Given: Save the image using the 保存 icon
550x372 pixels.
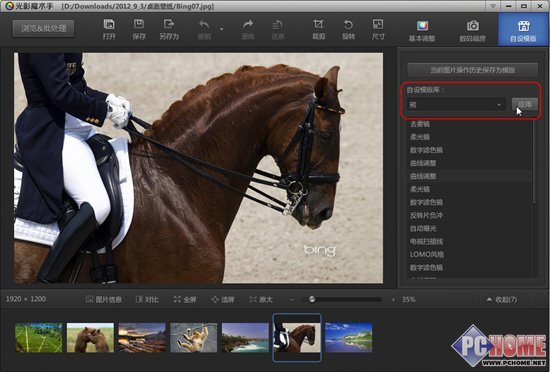Looking at the screenshot, I should pyautogui.click(x=139, y=29).
